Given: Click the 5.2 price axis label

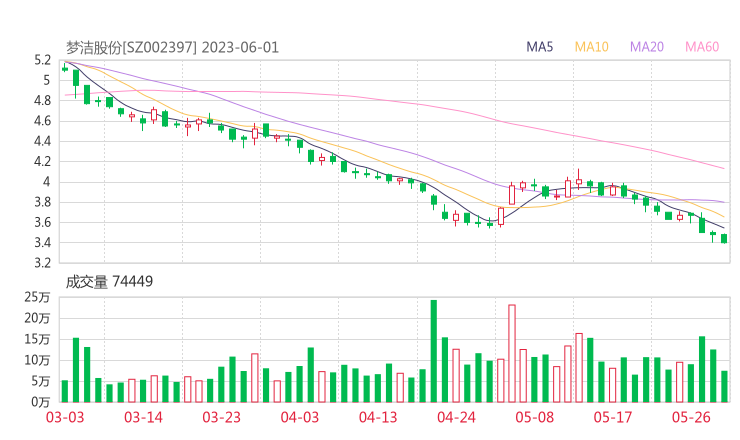Looking at the screenshot, I should [42, 60].
